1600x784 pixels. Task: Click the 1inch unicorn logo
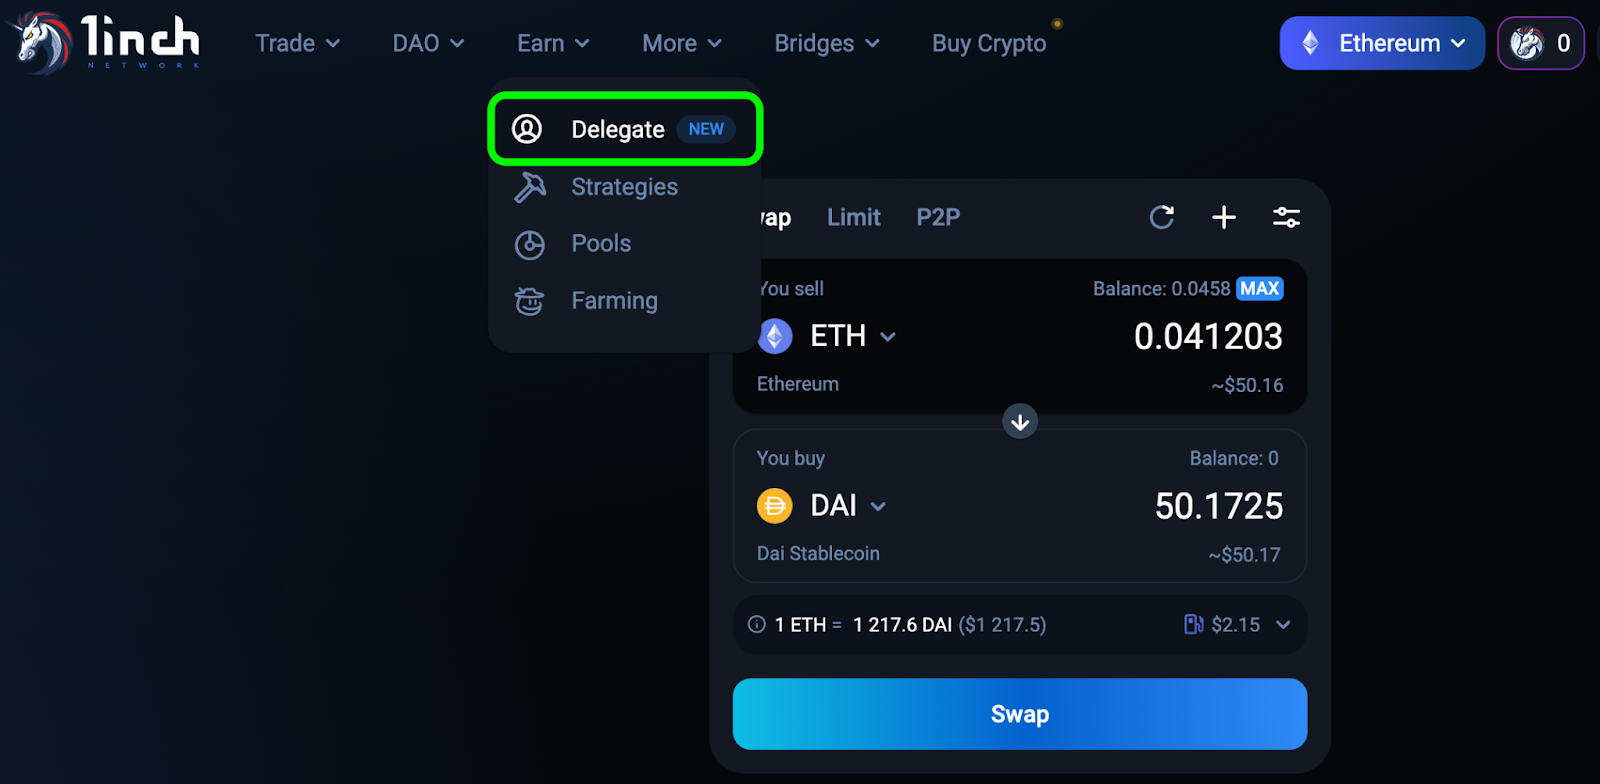pos(42,43)
